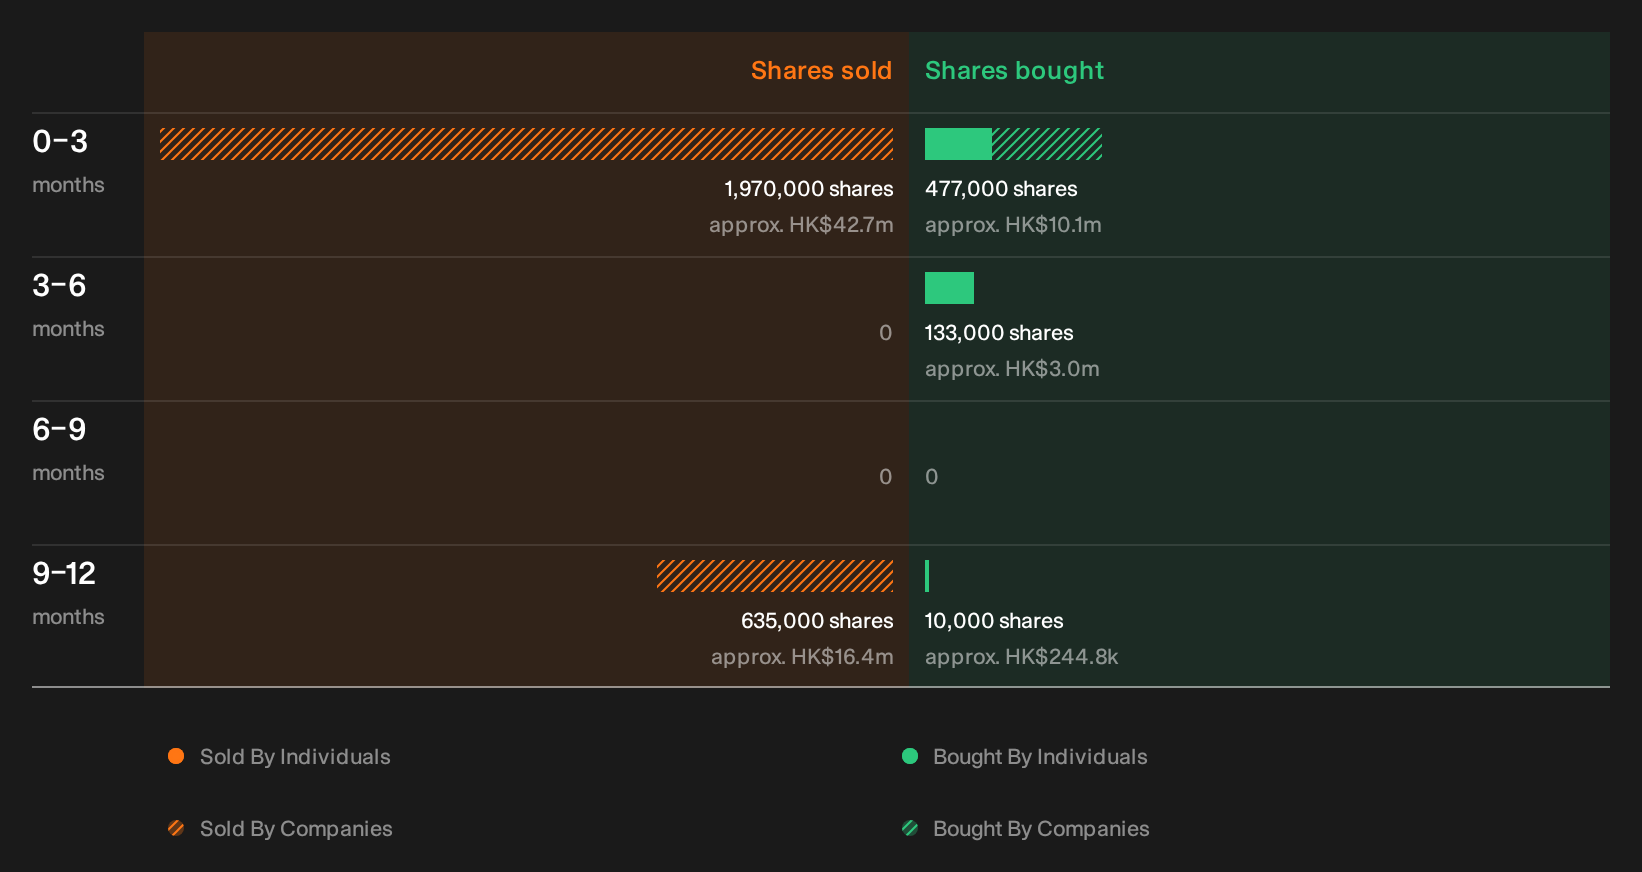Click the green Bought By Individuals legend dot

[x=910, y=756]
